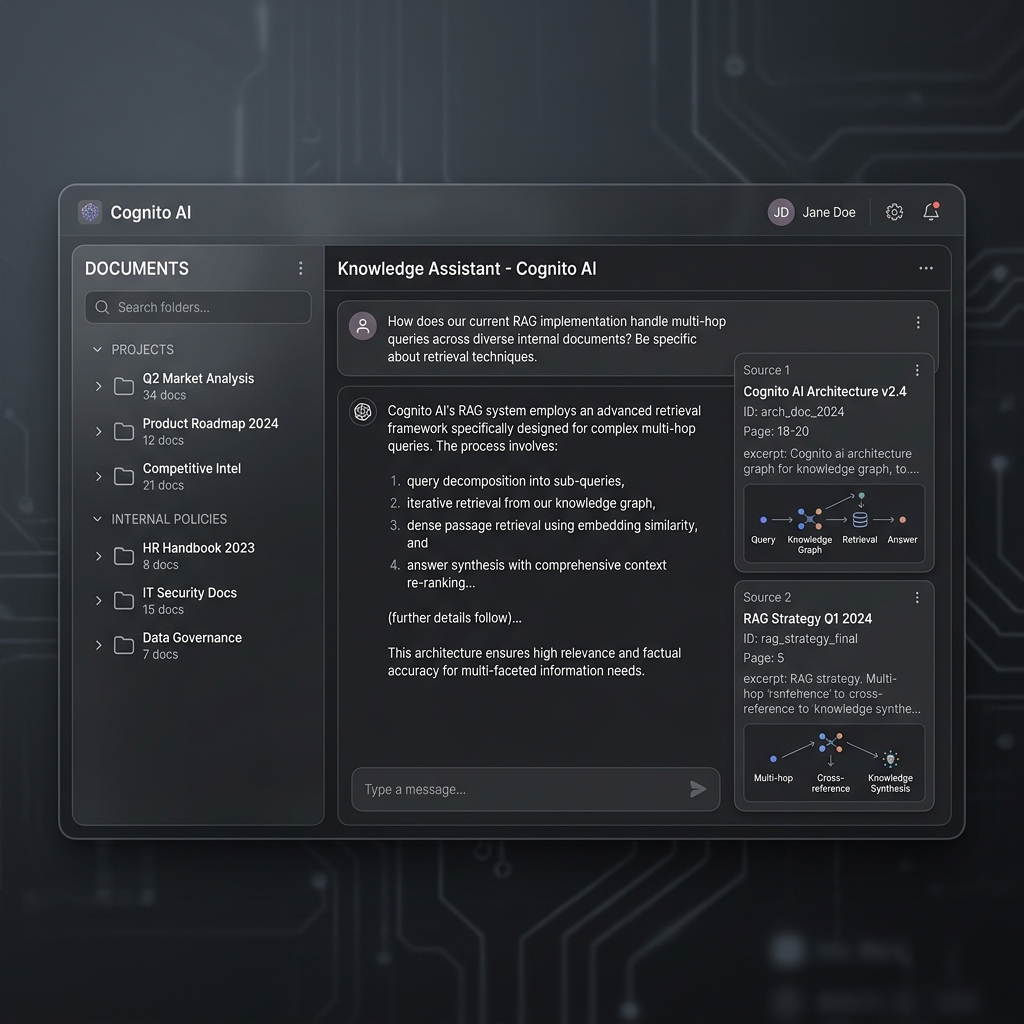
Task: Select Data Governance folder name
Action: point(192,637)
